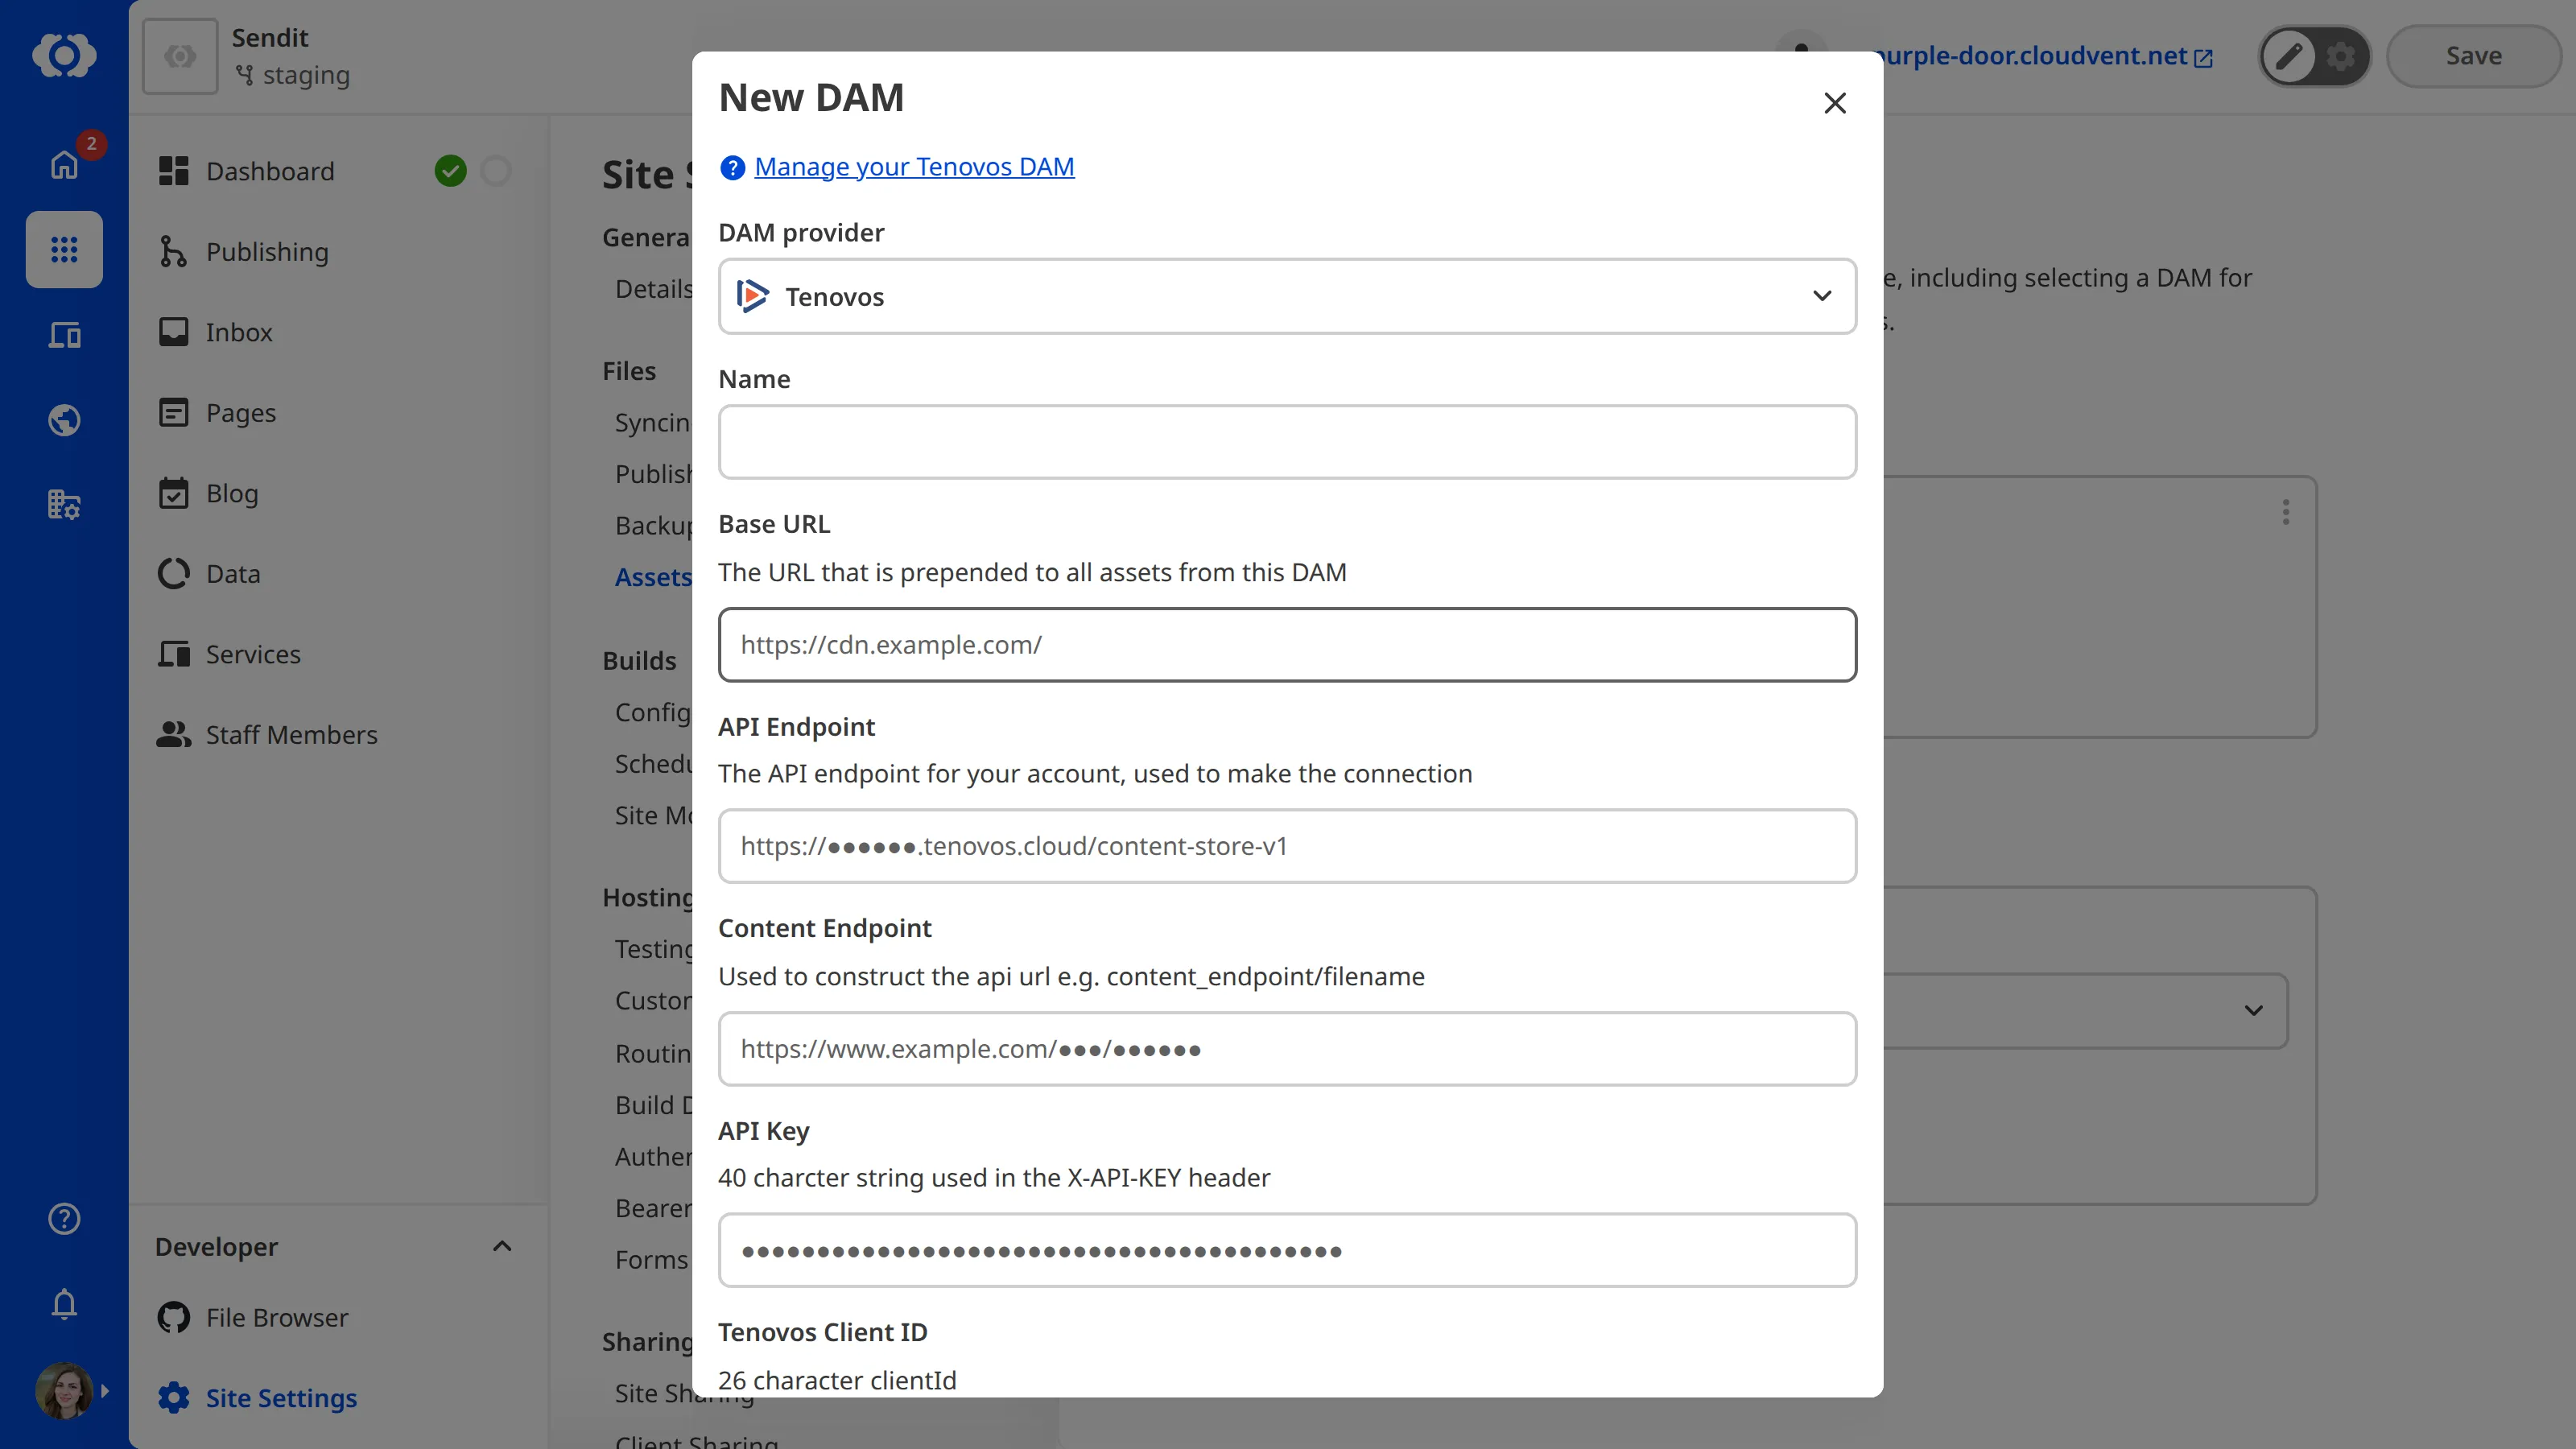Click the Inbox tray icon
Viewport: 2576px width, 1449px height.
174,332
